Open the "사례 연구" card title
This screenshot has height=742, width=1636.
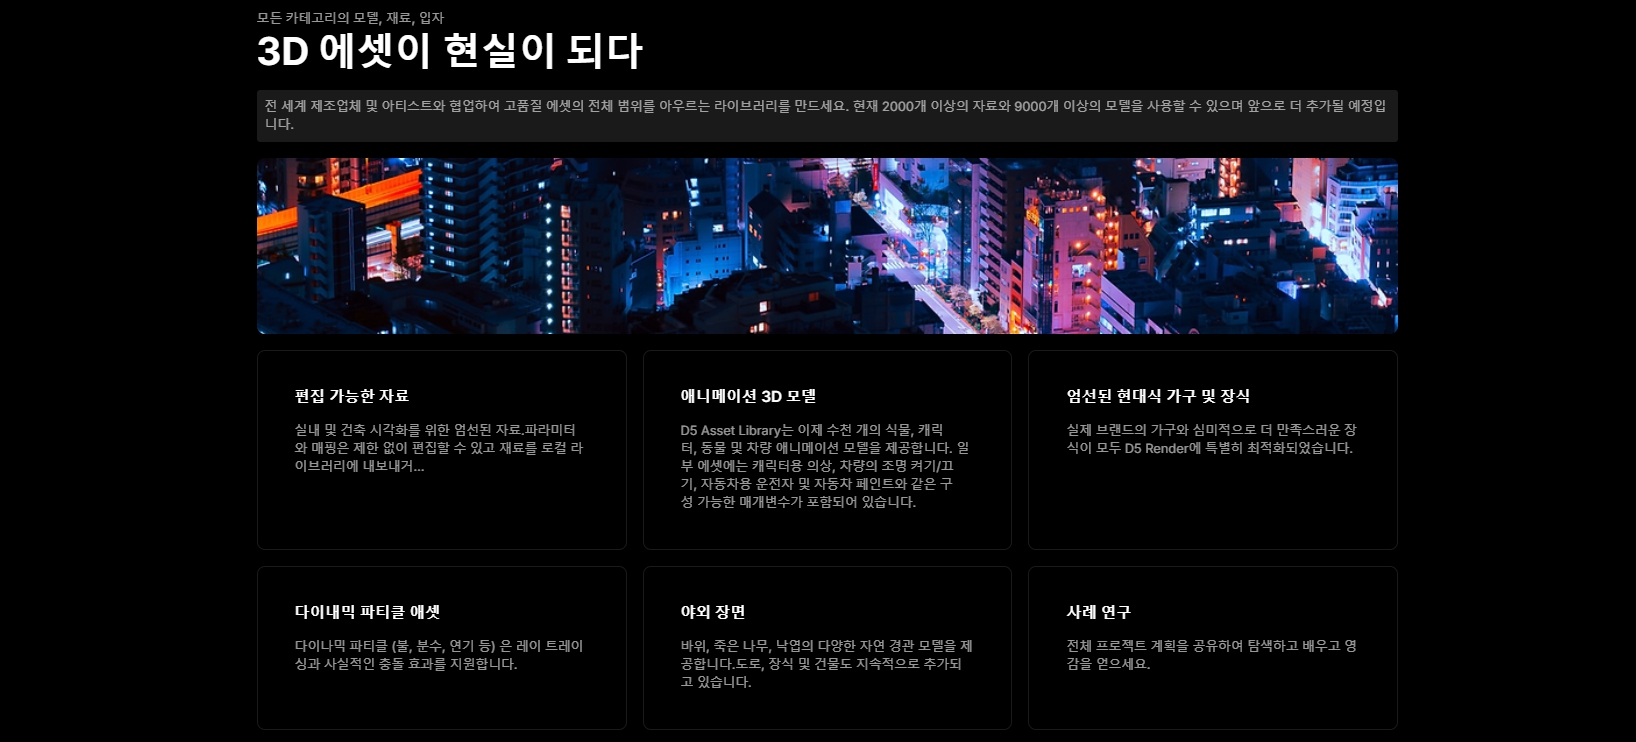tap(1098, 612)
